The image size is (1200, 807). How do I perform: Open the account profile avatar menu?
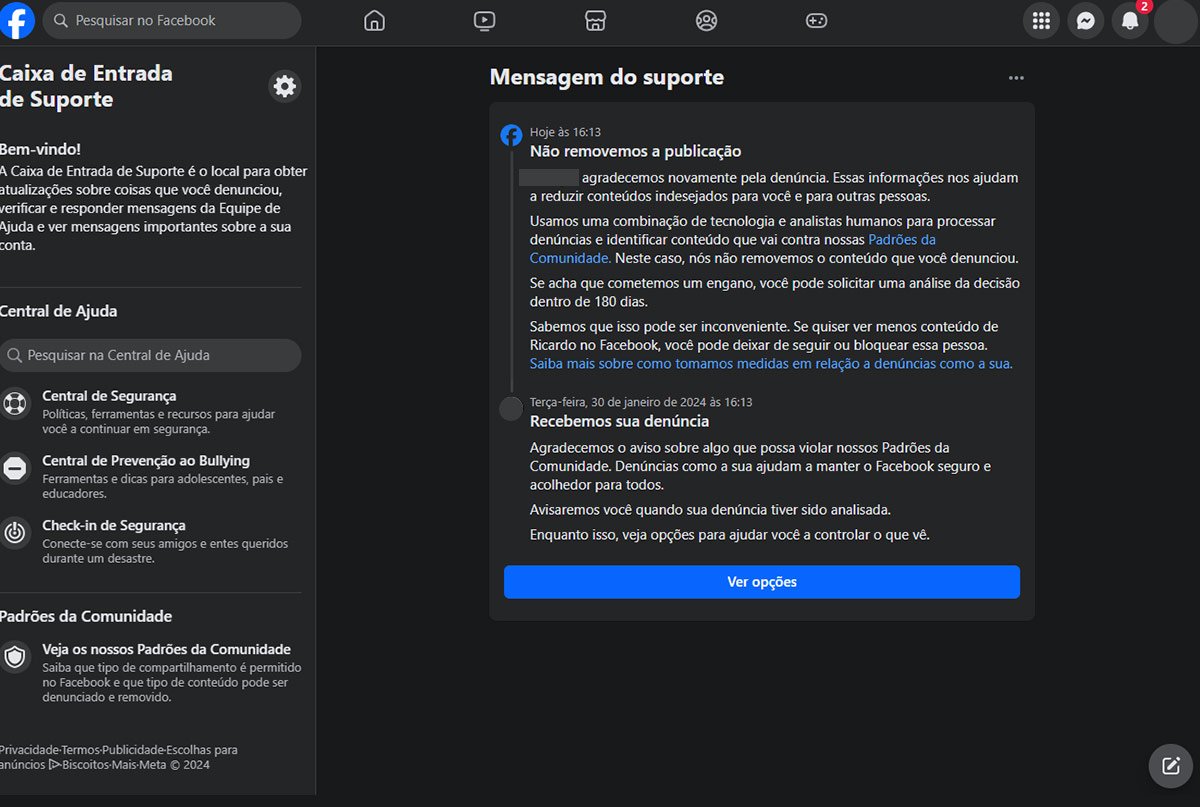coord(1175,22)
